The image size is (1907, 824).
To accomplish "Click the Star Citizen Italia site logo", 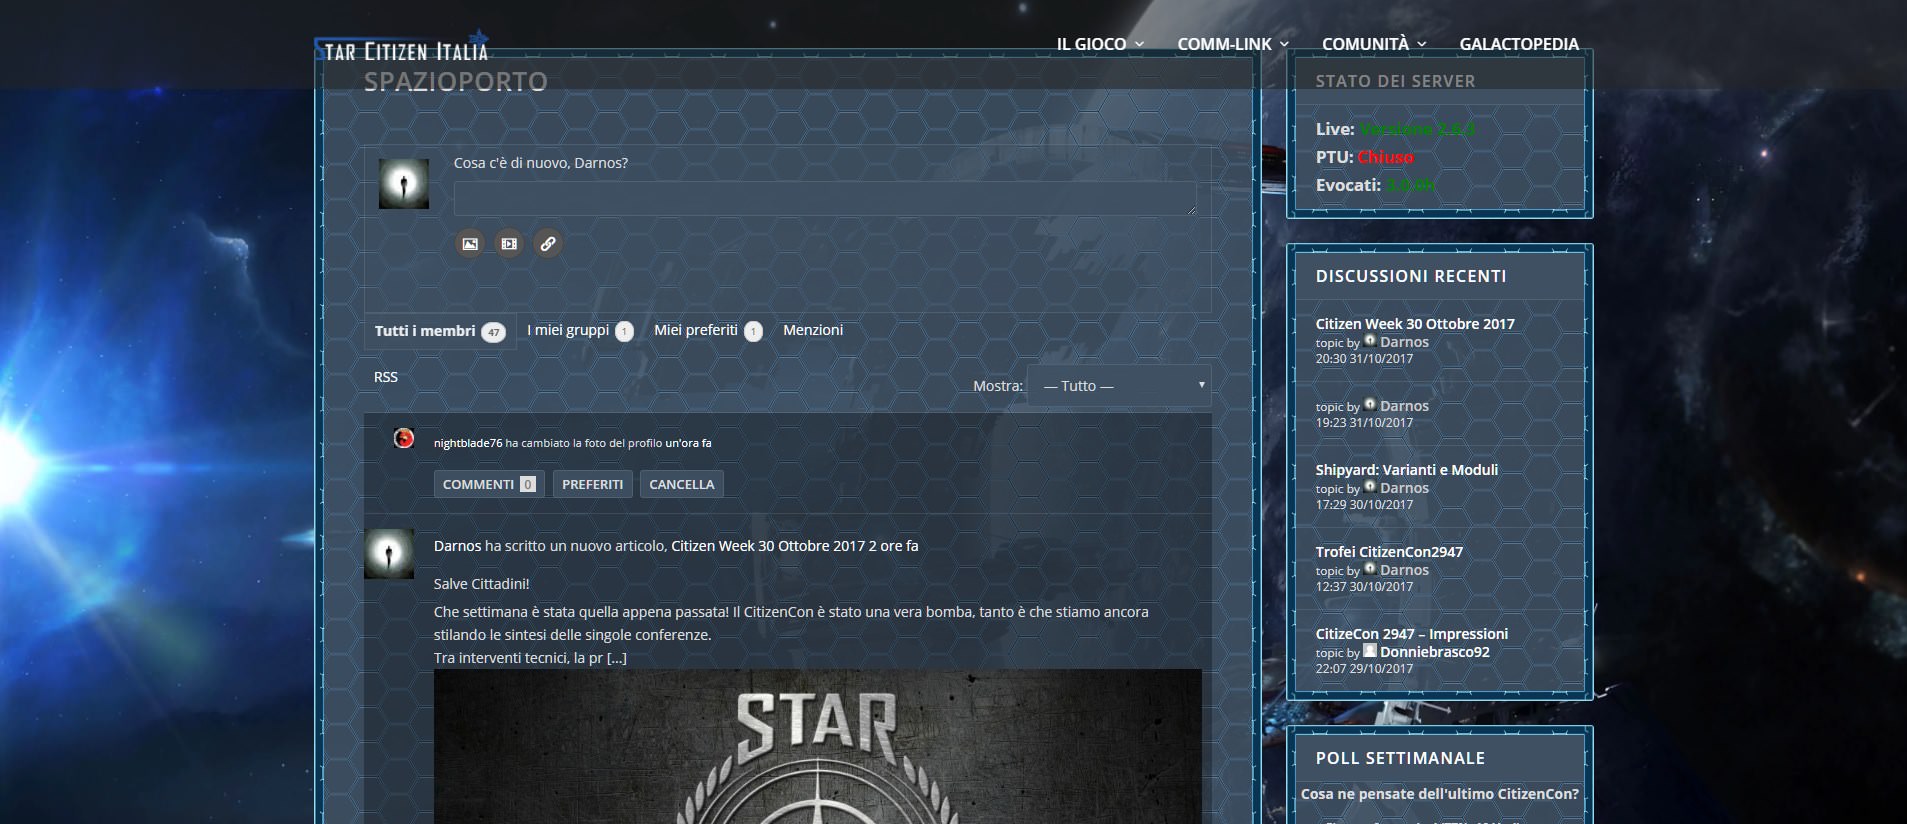I will pyautogui.click(x=403, y=49).
